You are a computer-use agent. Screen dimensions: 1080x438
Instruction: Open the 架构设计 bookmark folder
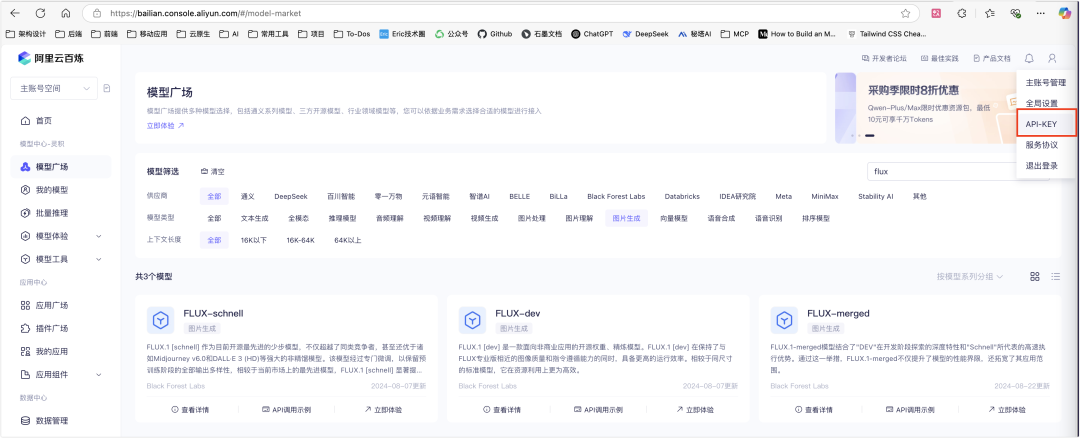tap(26, 33)
